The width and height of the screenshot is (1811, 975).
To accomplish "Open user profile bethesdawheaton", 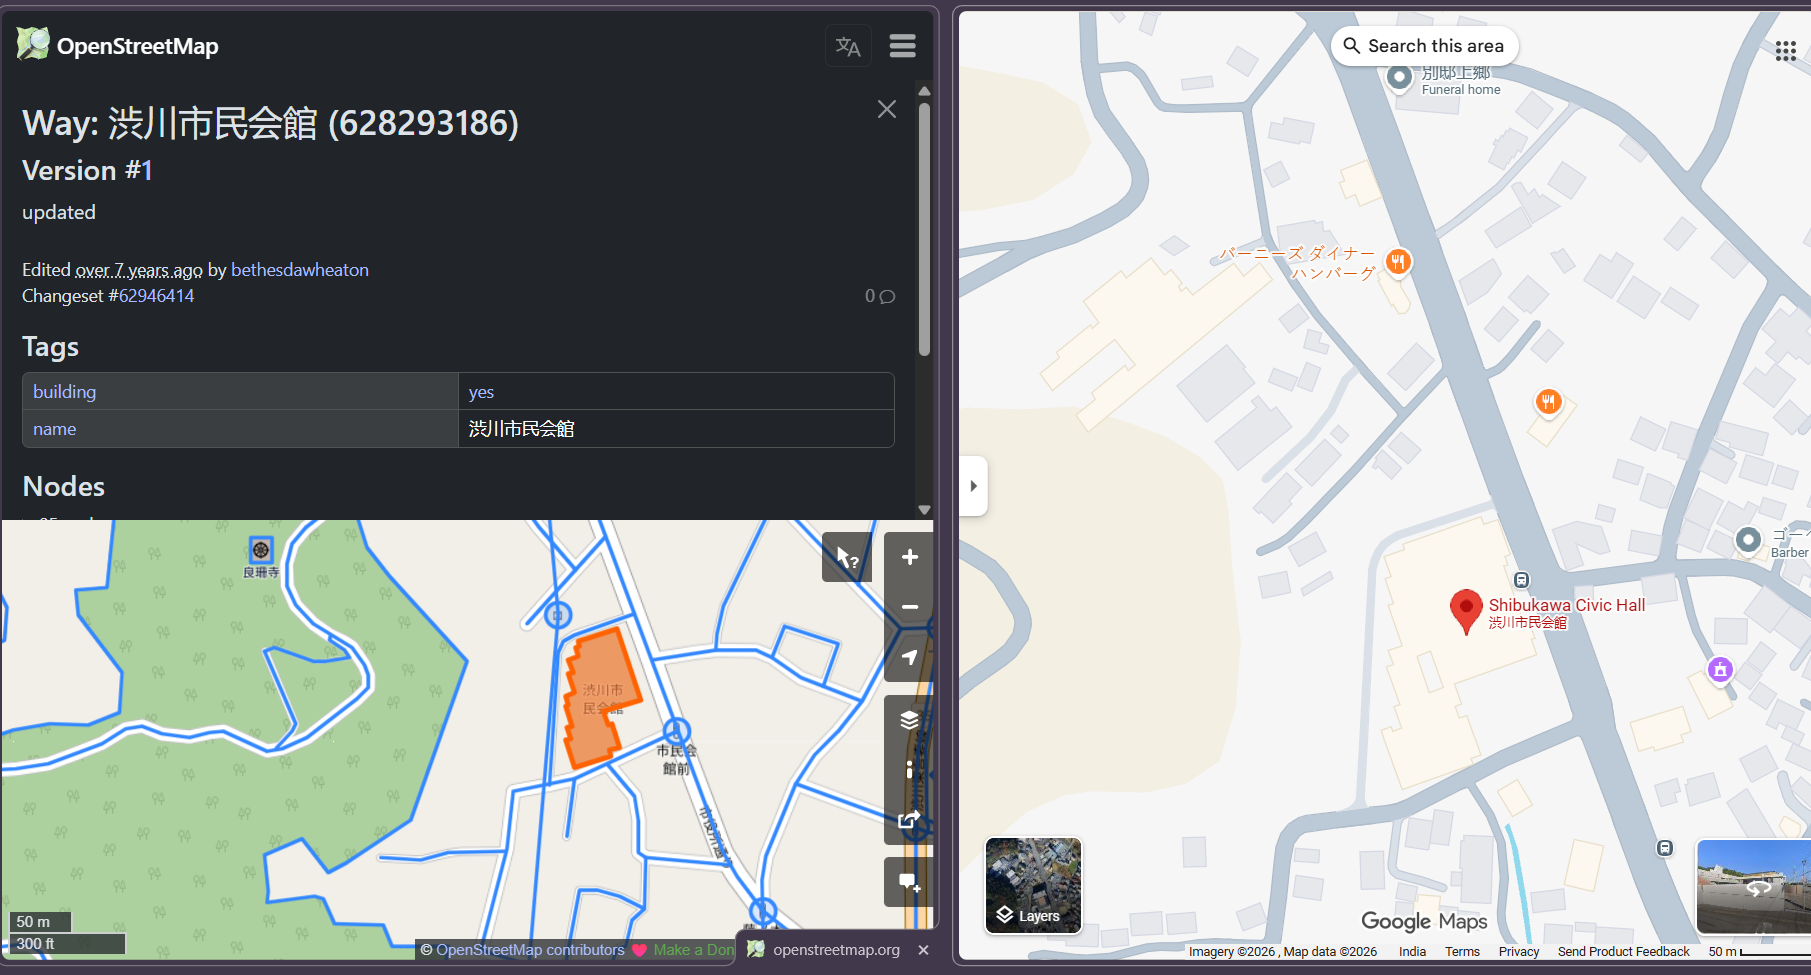I will (300, 270).
